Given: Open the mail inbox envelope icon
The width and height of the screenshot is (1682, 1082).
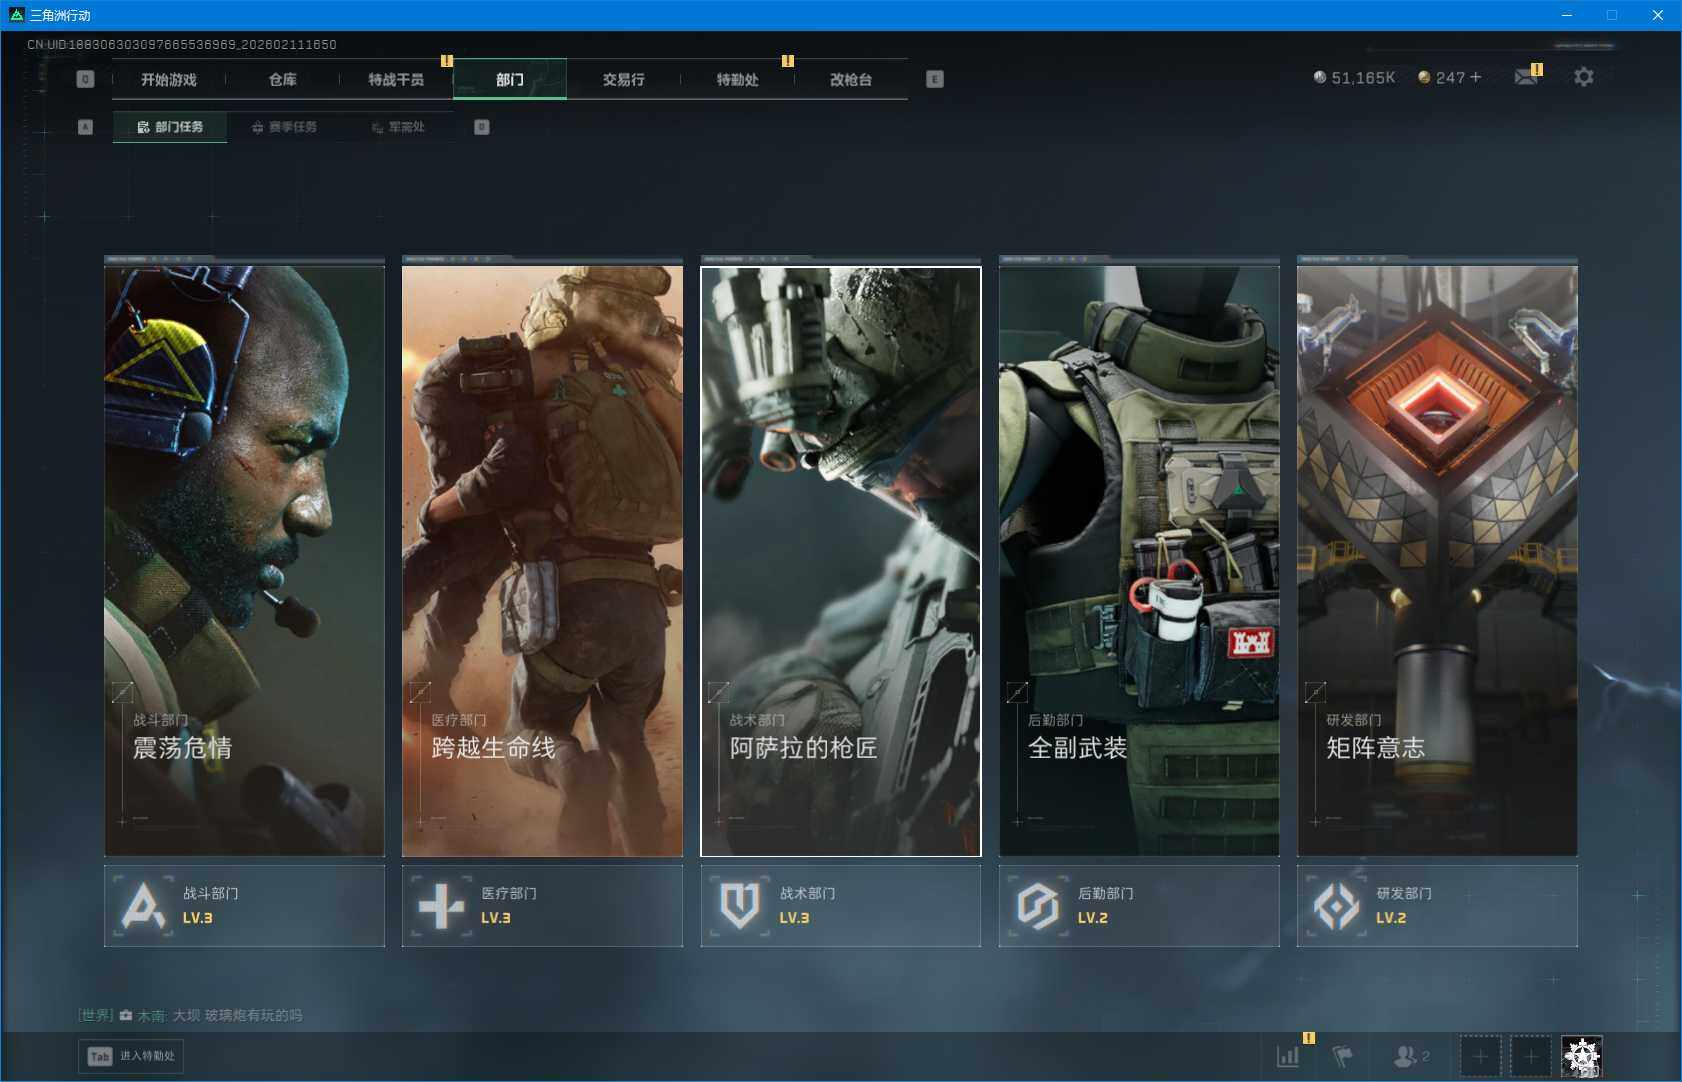Looking at the screenshot, I should click(x=1526, y=78).
